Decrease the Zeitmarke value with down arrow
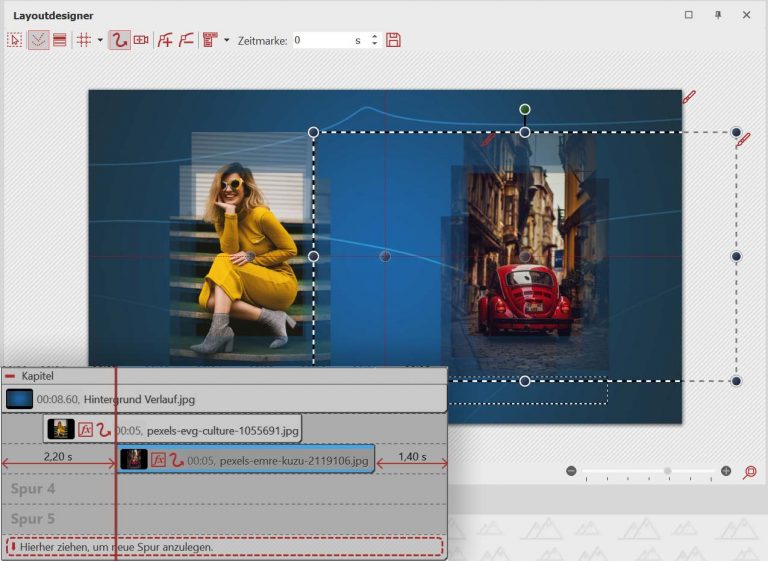Screen dimensions: 768x561 375,44
